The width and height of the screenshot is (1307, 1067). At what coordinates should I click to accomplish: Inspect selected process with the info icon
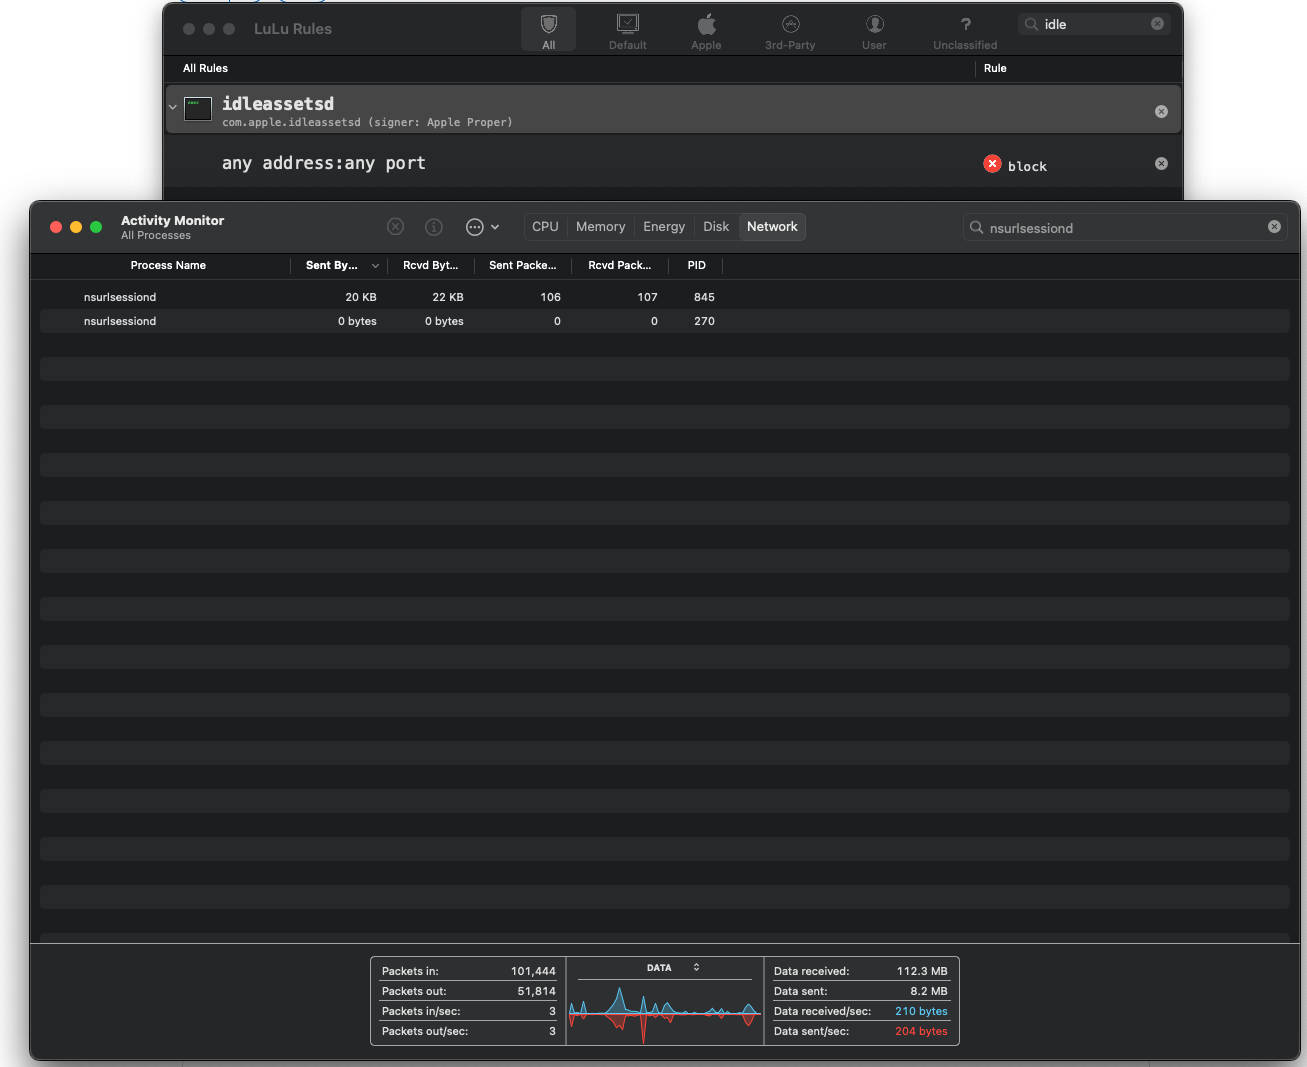click(434, 227)
